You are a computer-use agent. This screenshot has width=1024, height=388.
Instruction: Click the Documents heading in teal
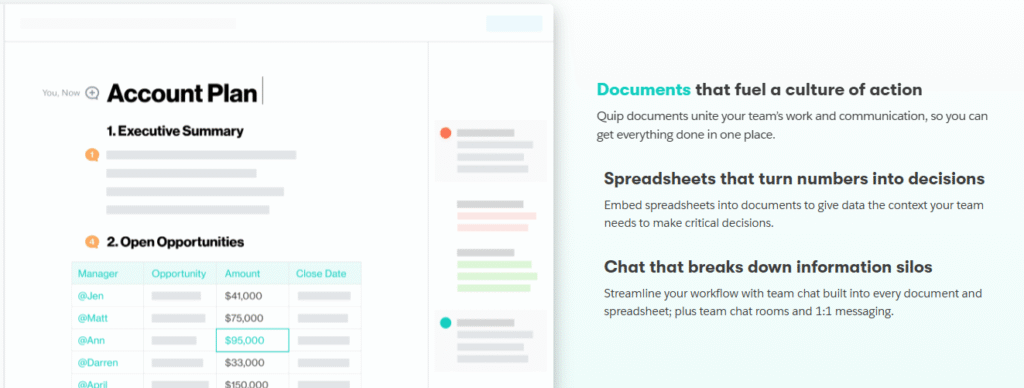(x=644, y=89)
